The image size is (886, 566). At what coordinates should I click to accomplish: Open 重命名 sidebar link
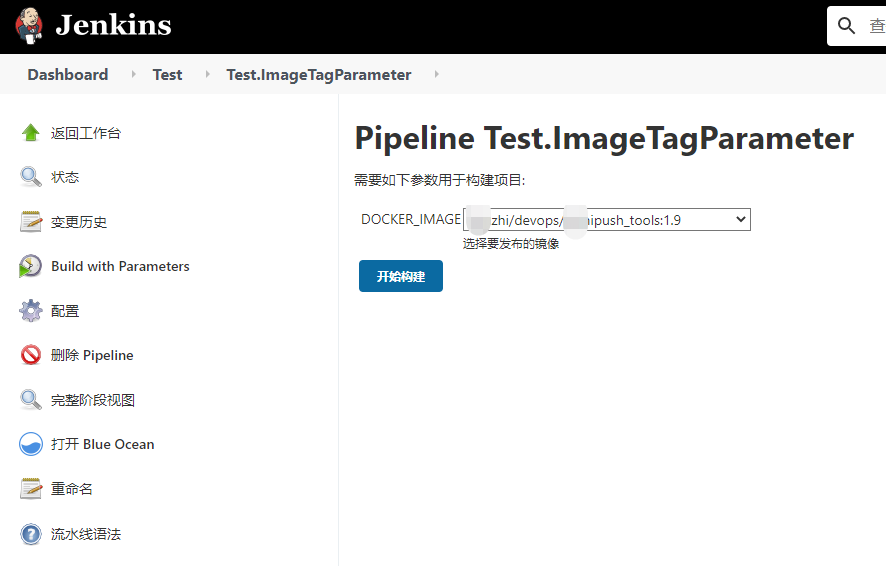coord(72,489)
